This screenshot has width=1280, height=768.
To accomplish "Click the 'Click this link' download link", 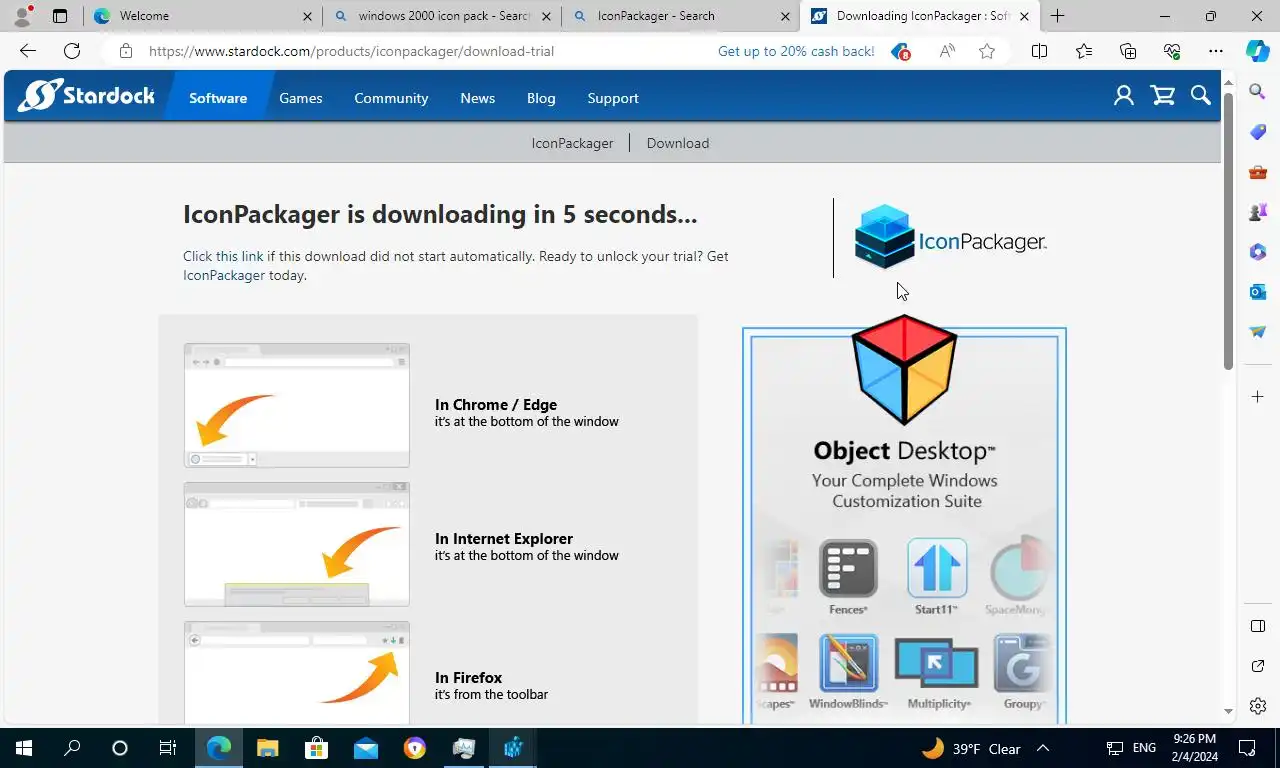I will click(223, 256).
